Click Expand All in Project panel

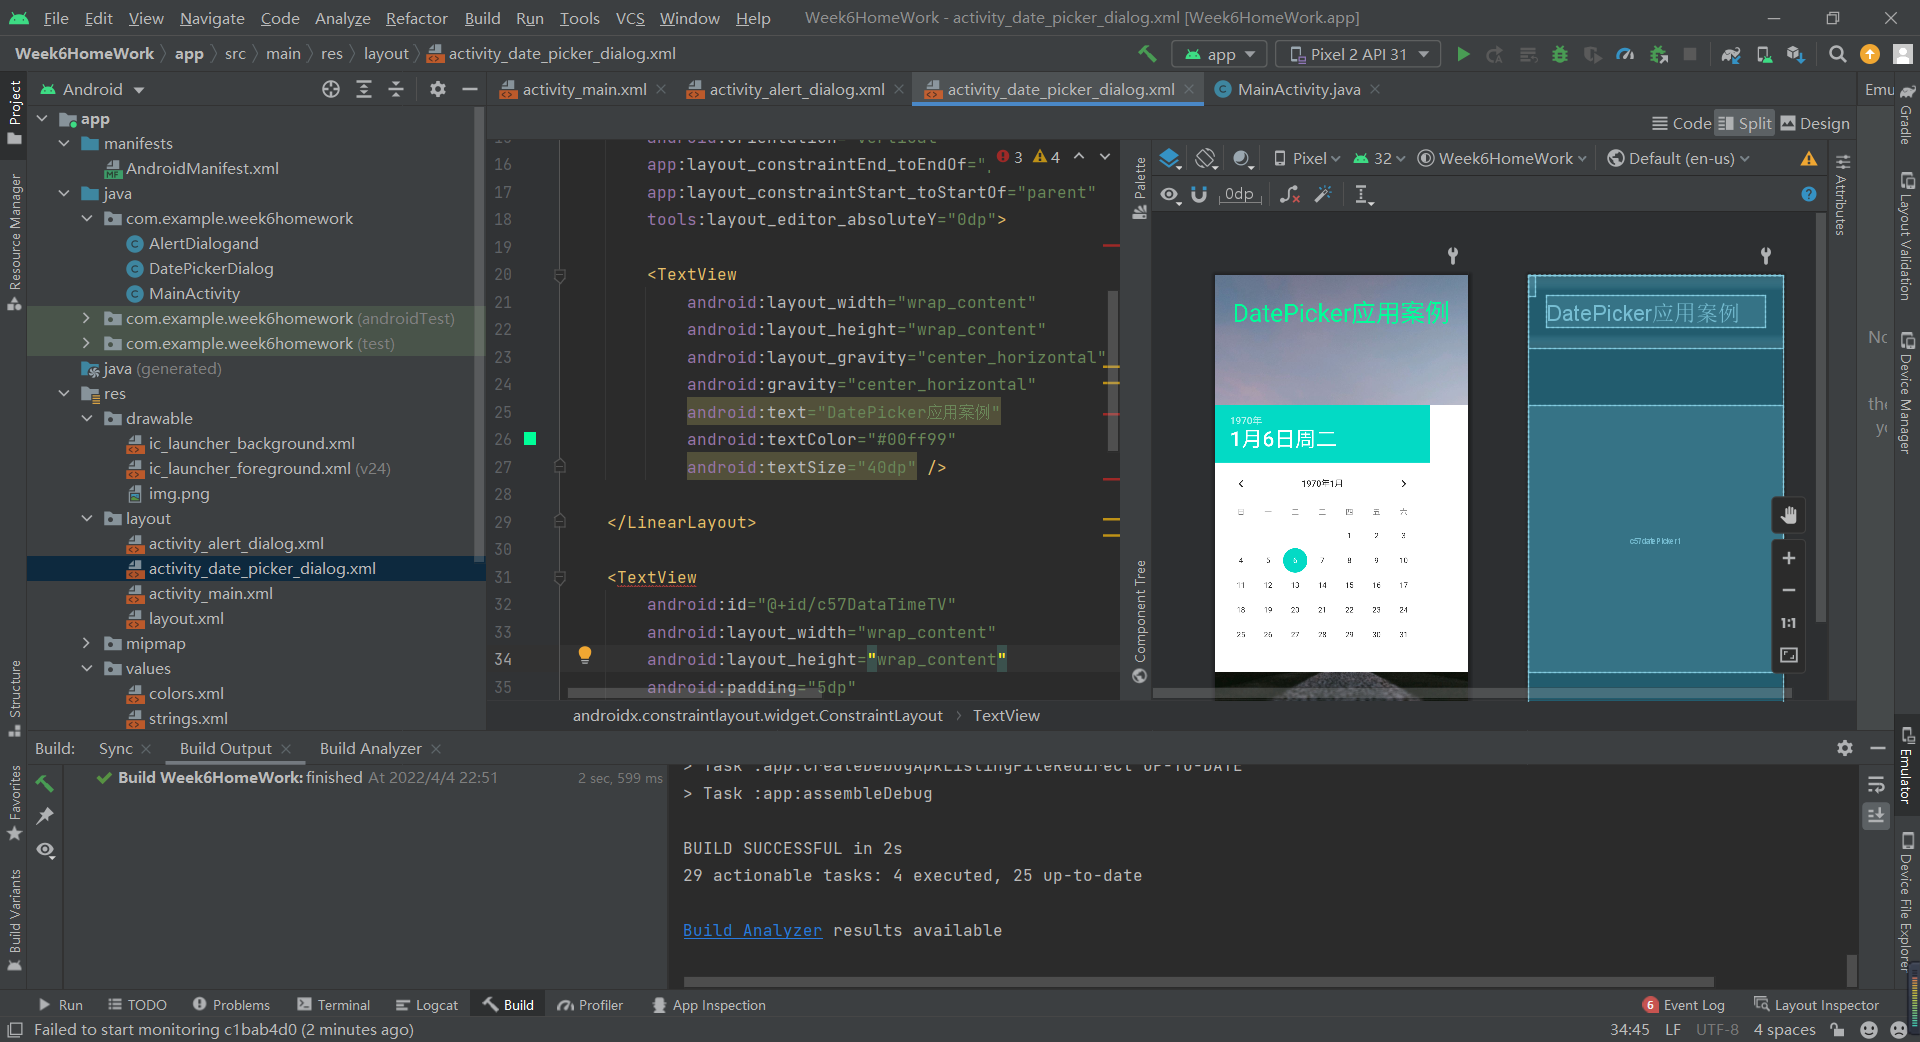(x=364, y=89)
